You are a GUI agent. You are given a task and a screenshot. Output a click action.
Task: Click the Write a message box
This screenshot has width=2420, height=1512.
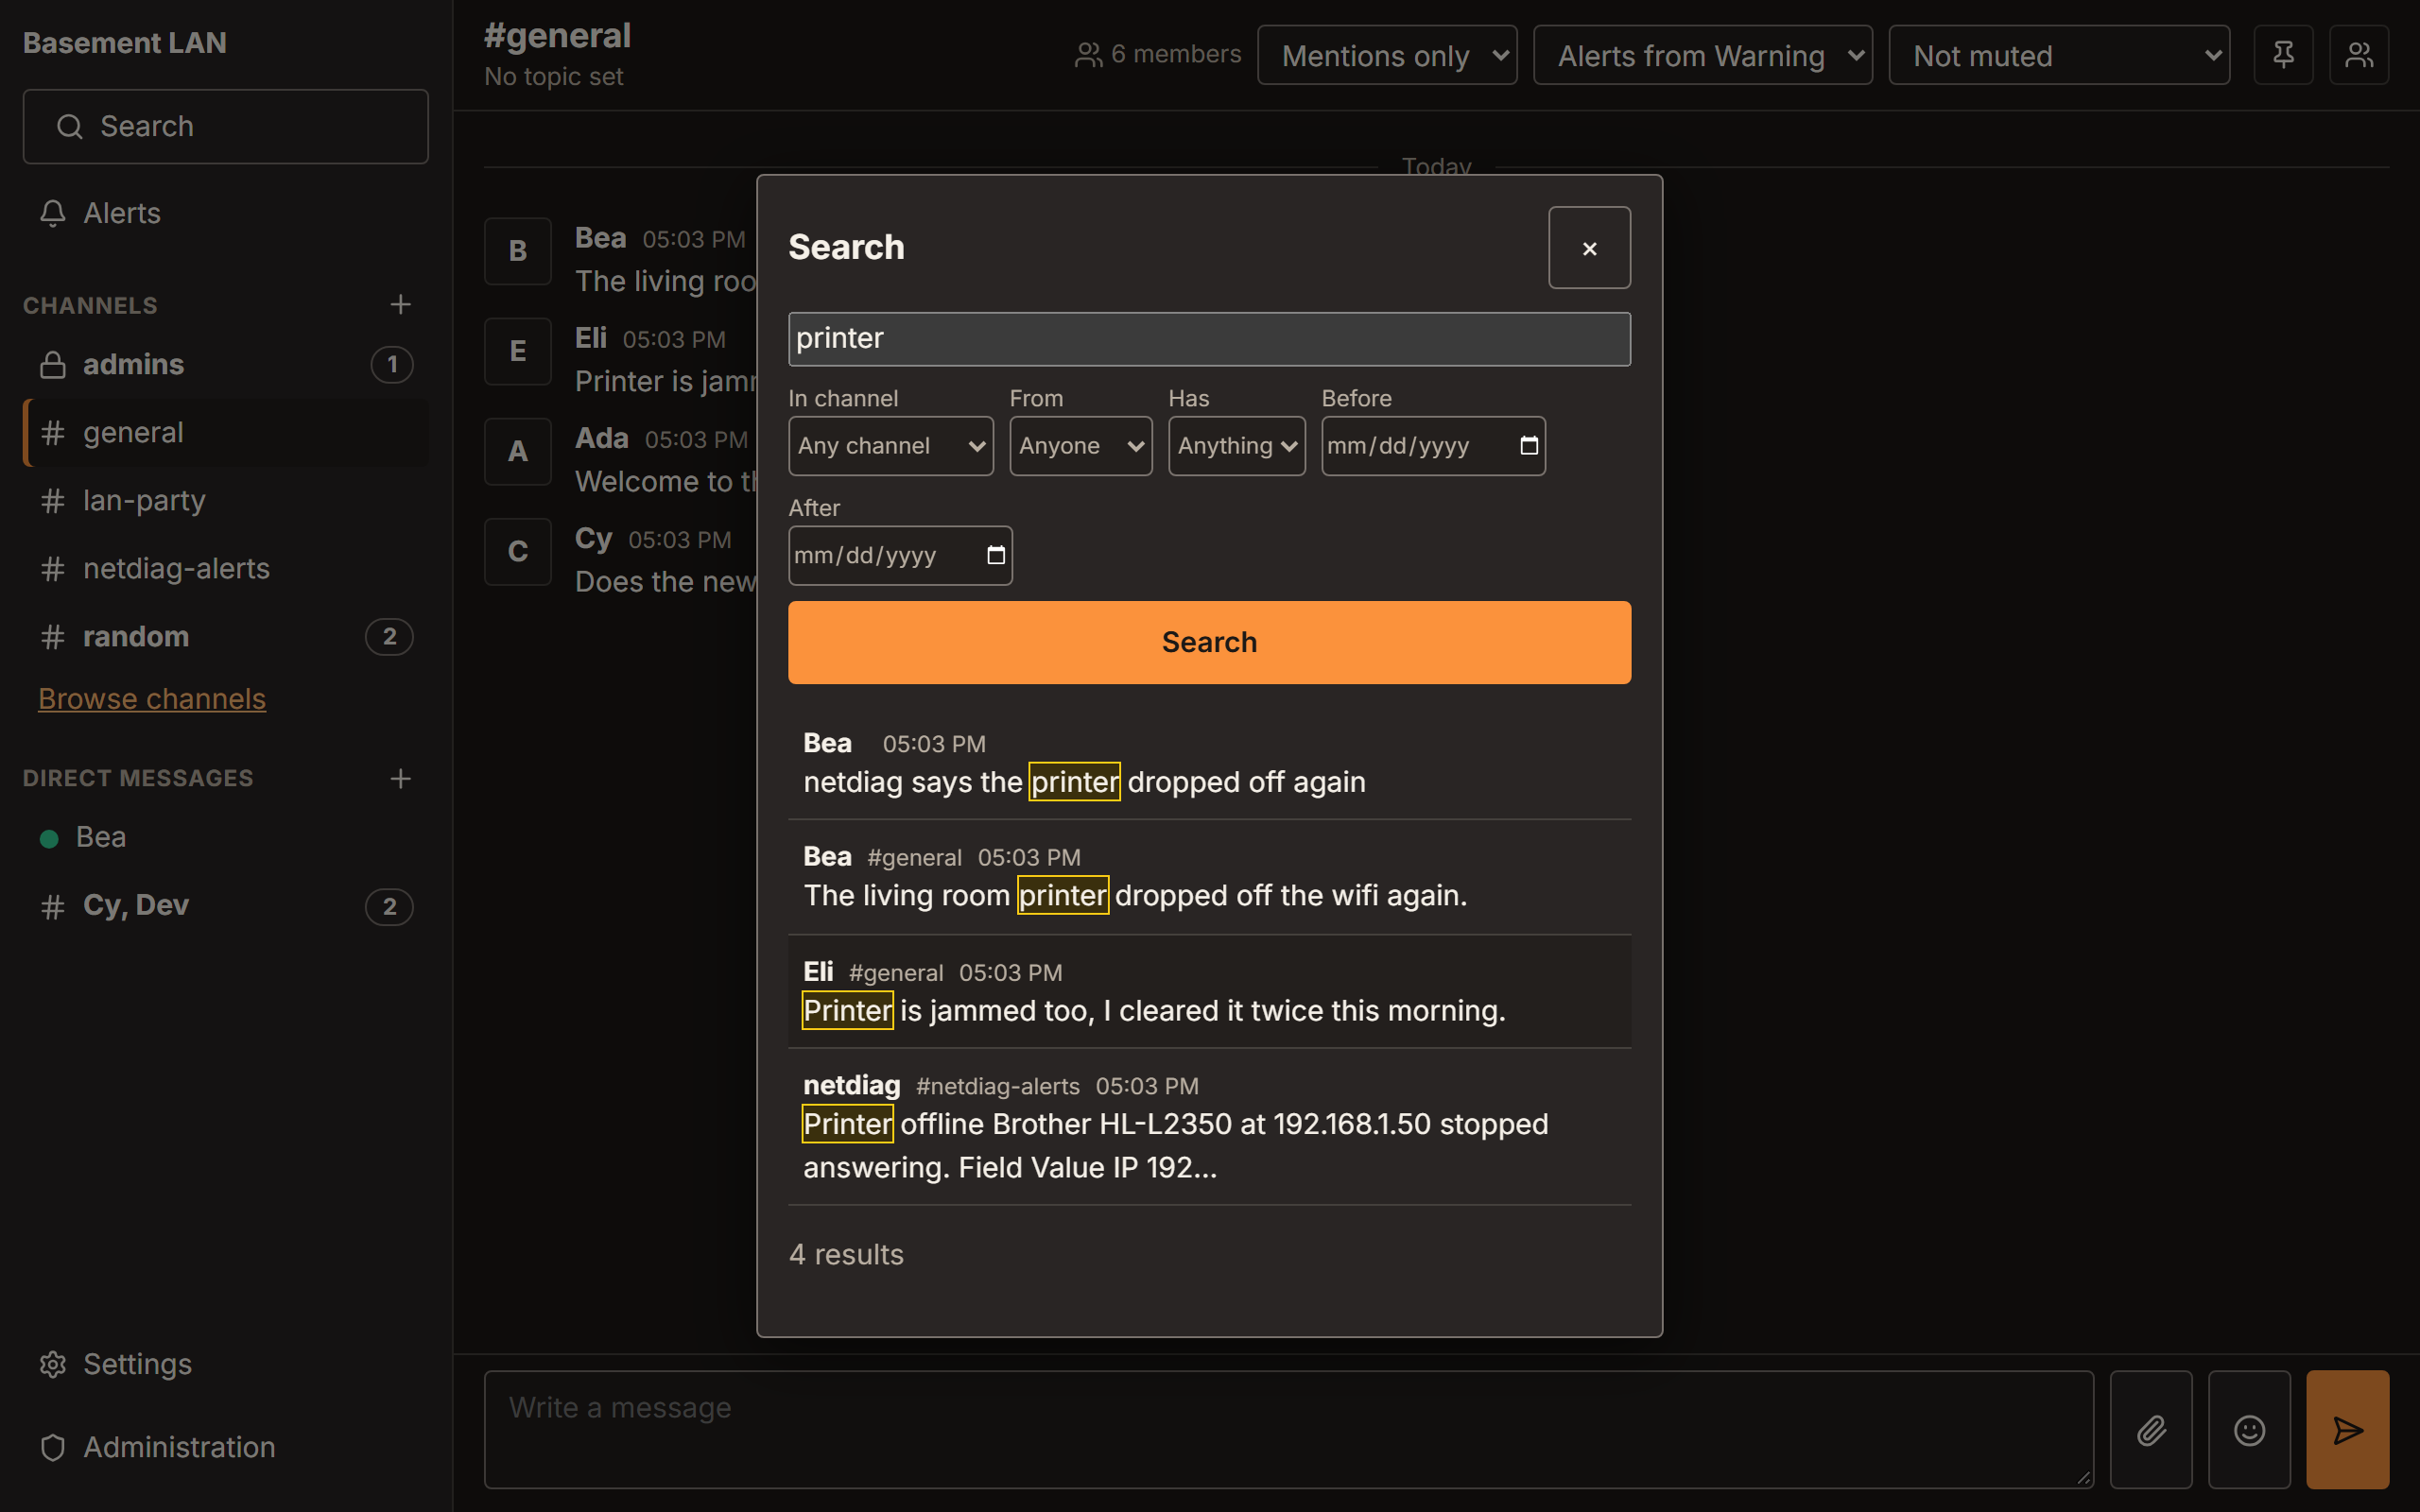pyautogui.click(x=1288, y=1429)
